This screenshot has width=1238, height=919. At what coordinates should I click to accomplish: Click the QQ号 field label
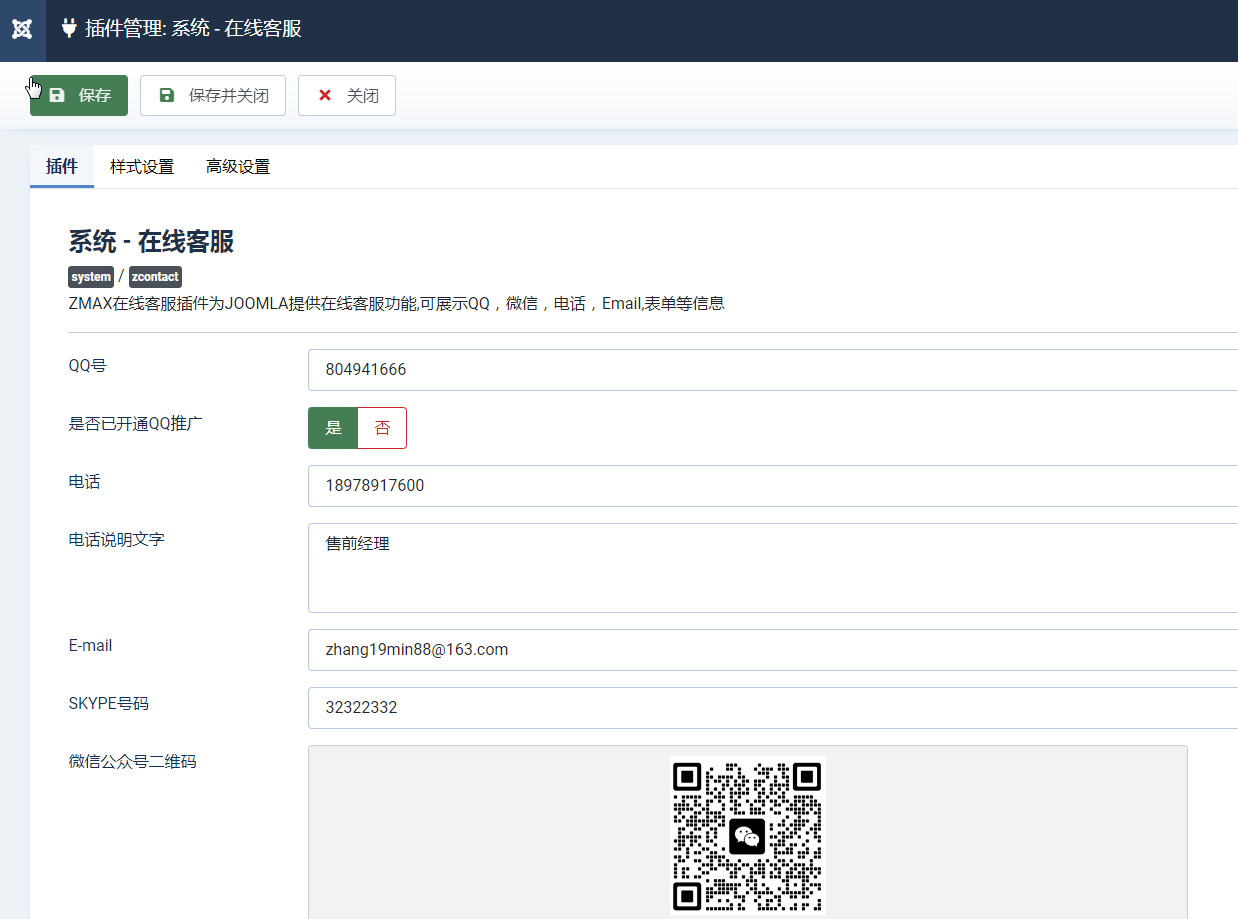(87, 366)
